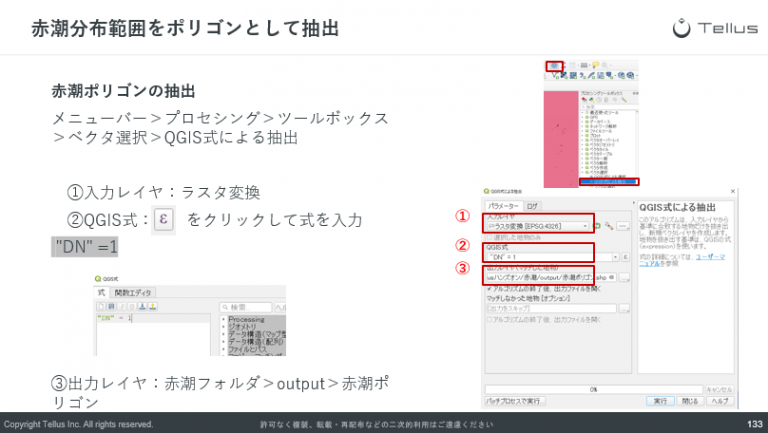Click the epsilon expression icon on the slide
Screen dimensions: 768x433
coord(163,219)
